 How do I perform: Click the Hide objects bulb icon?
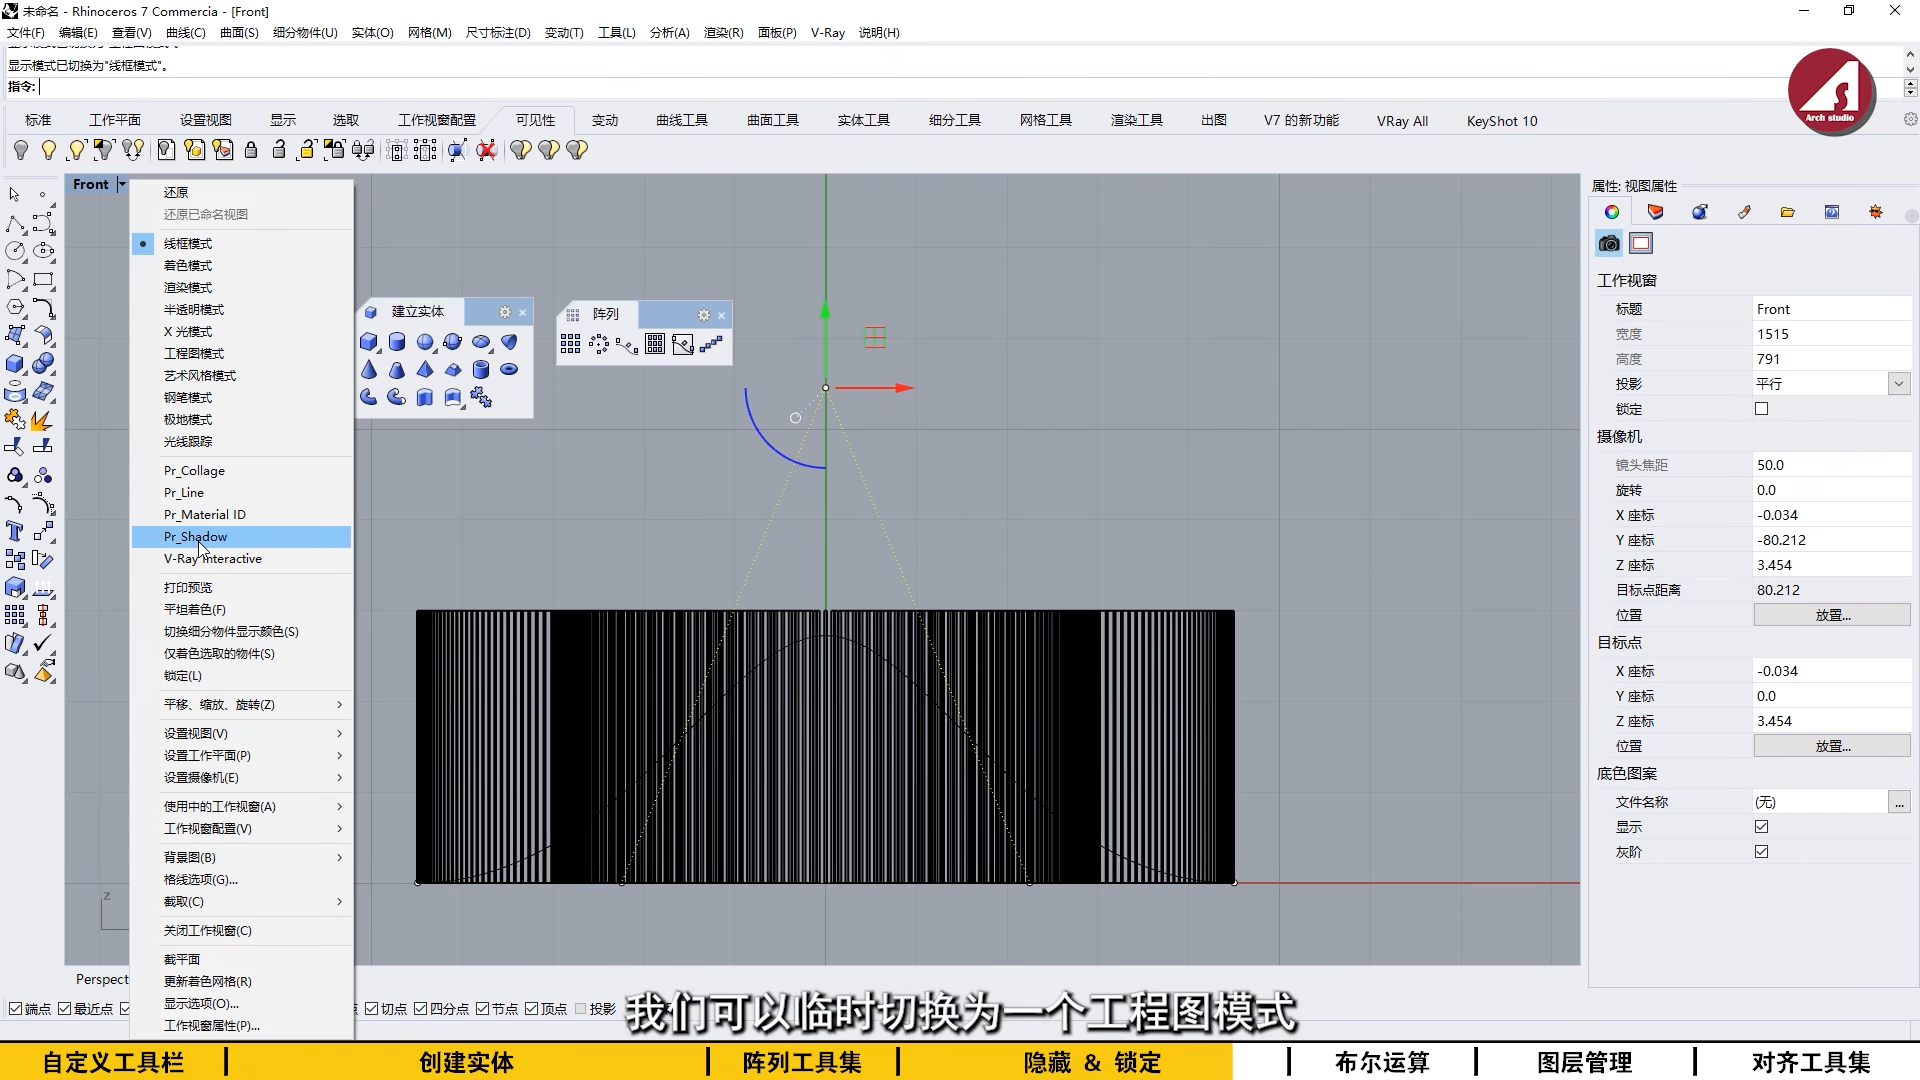(x=21, y=150)
